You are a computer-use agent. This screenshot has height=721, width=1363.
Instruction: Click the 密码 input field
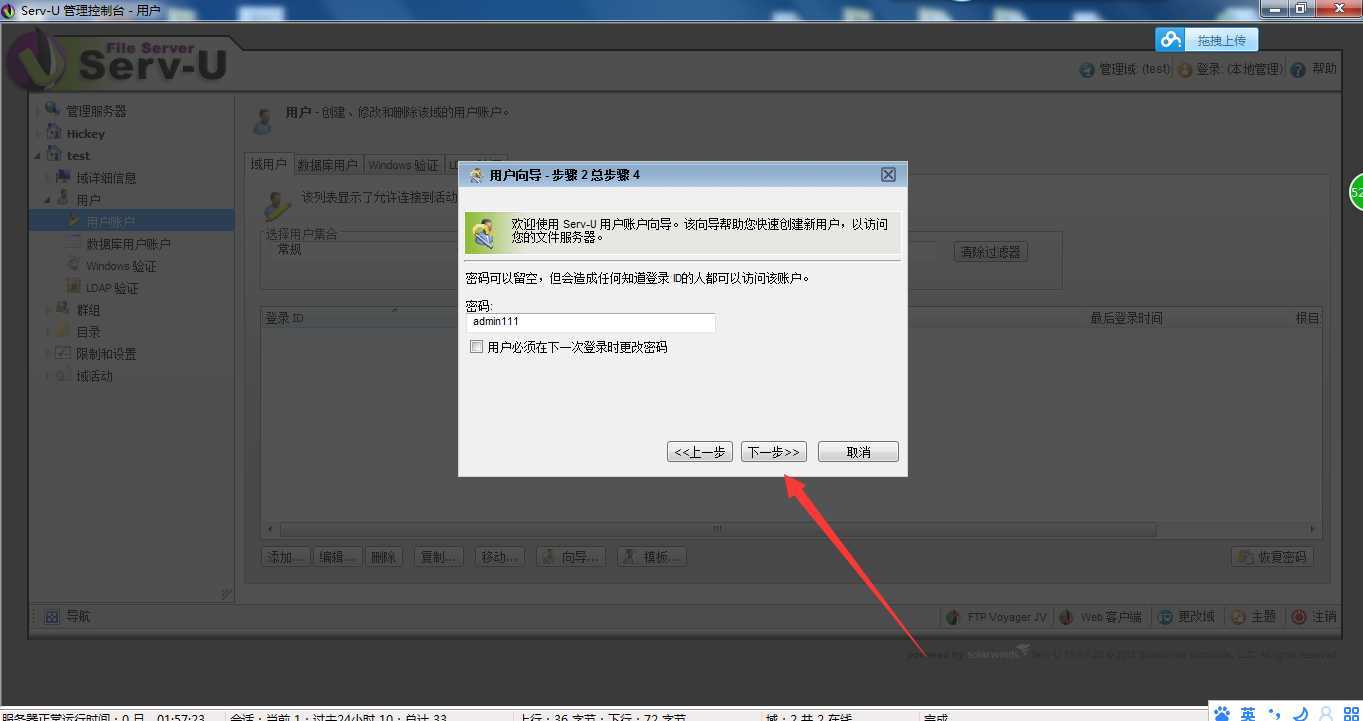pos(591,322)
